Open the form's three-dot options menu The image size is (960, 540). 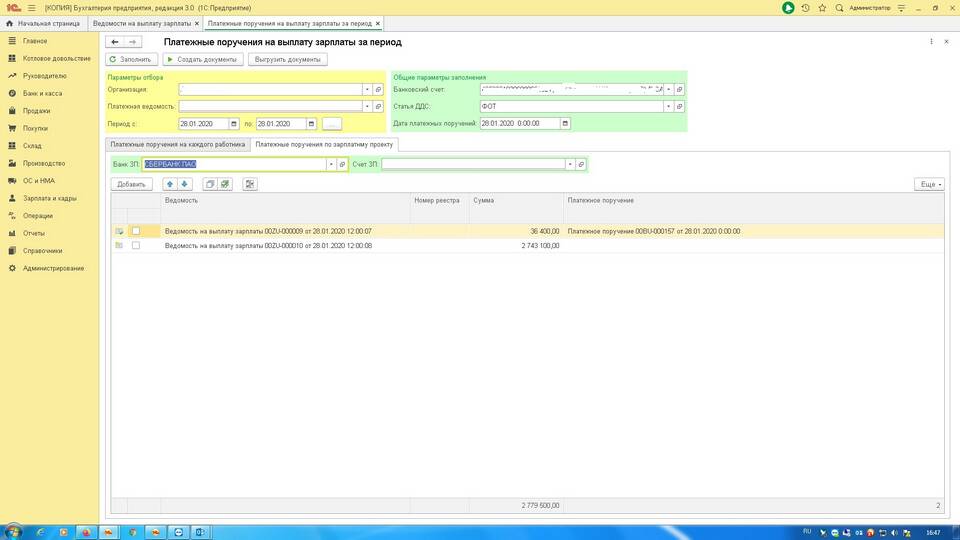[931, 42]
